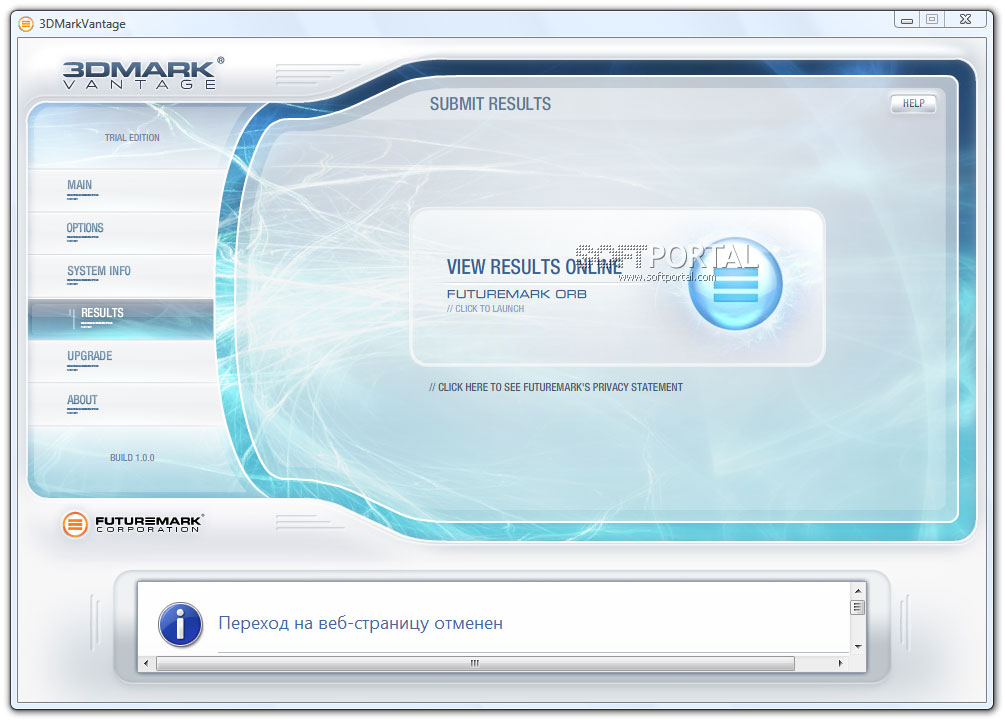Click the 'Click to launch' text
Screen dimensions: 1005x720
485,308
